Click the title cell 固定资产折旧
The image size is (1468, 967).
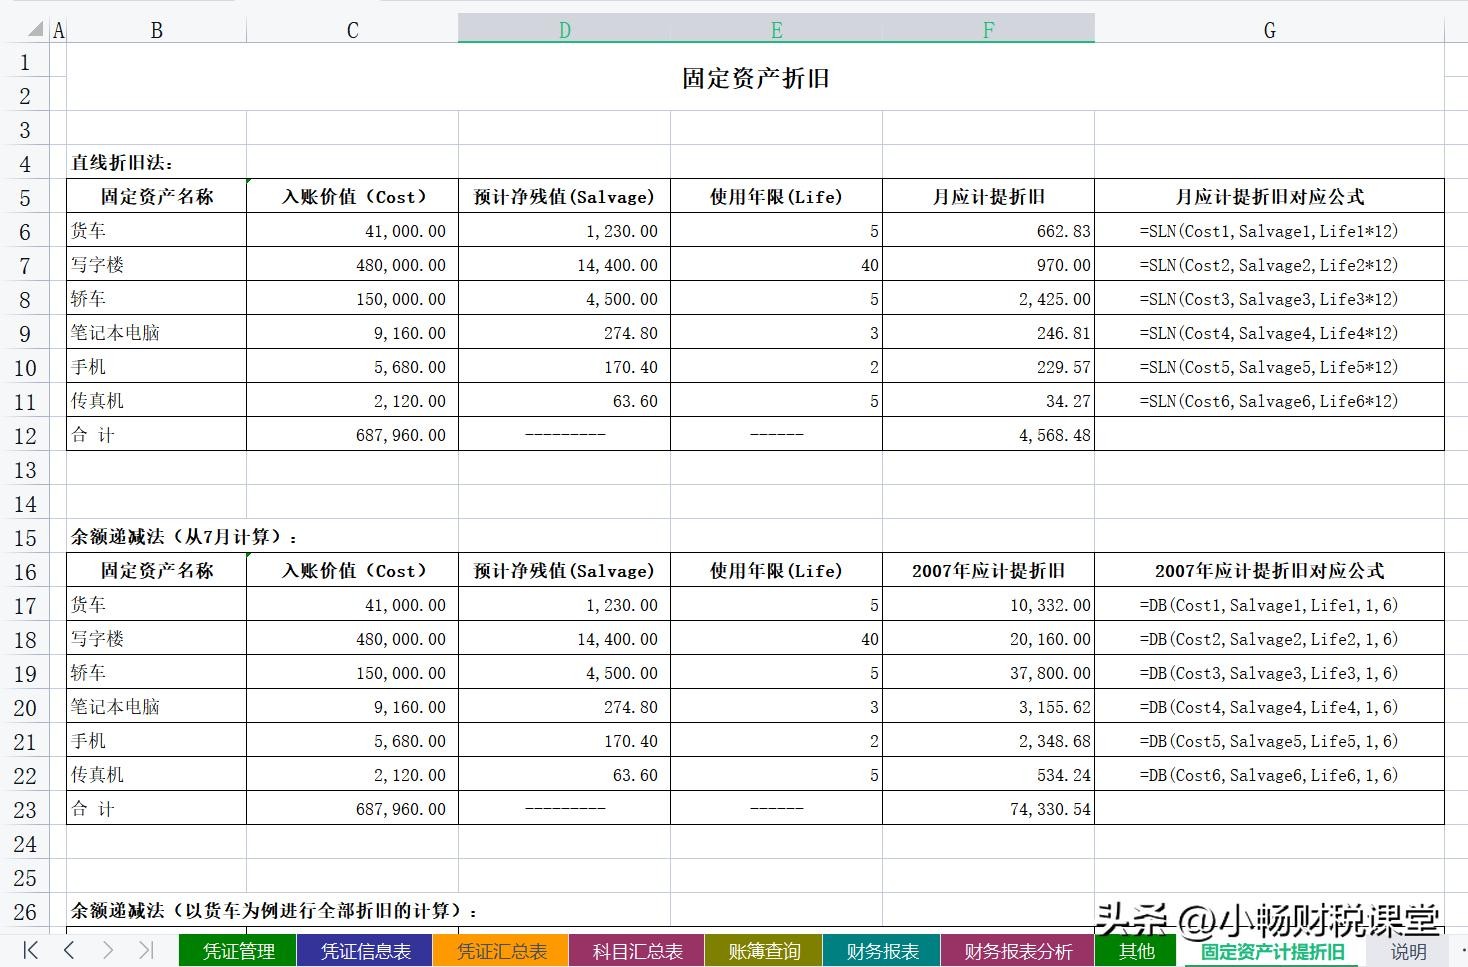[755, 78]
